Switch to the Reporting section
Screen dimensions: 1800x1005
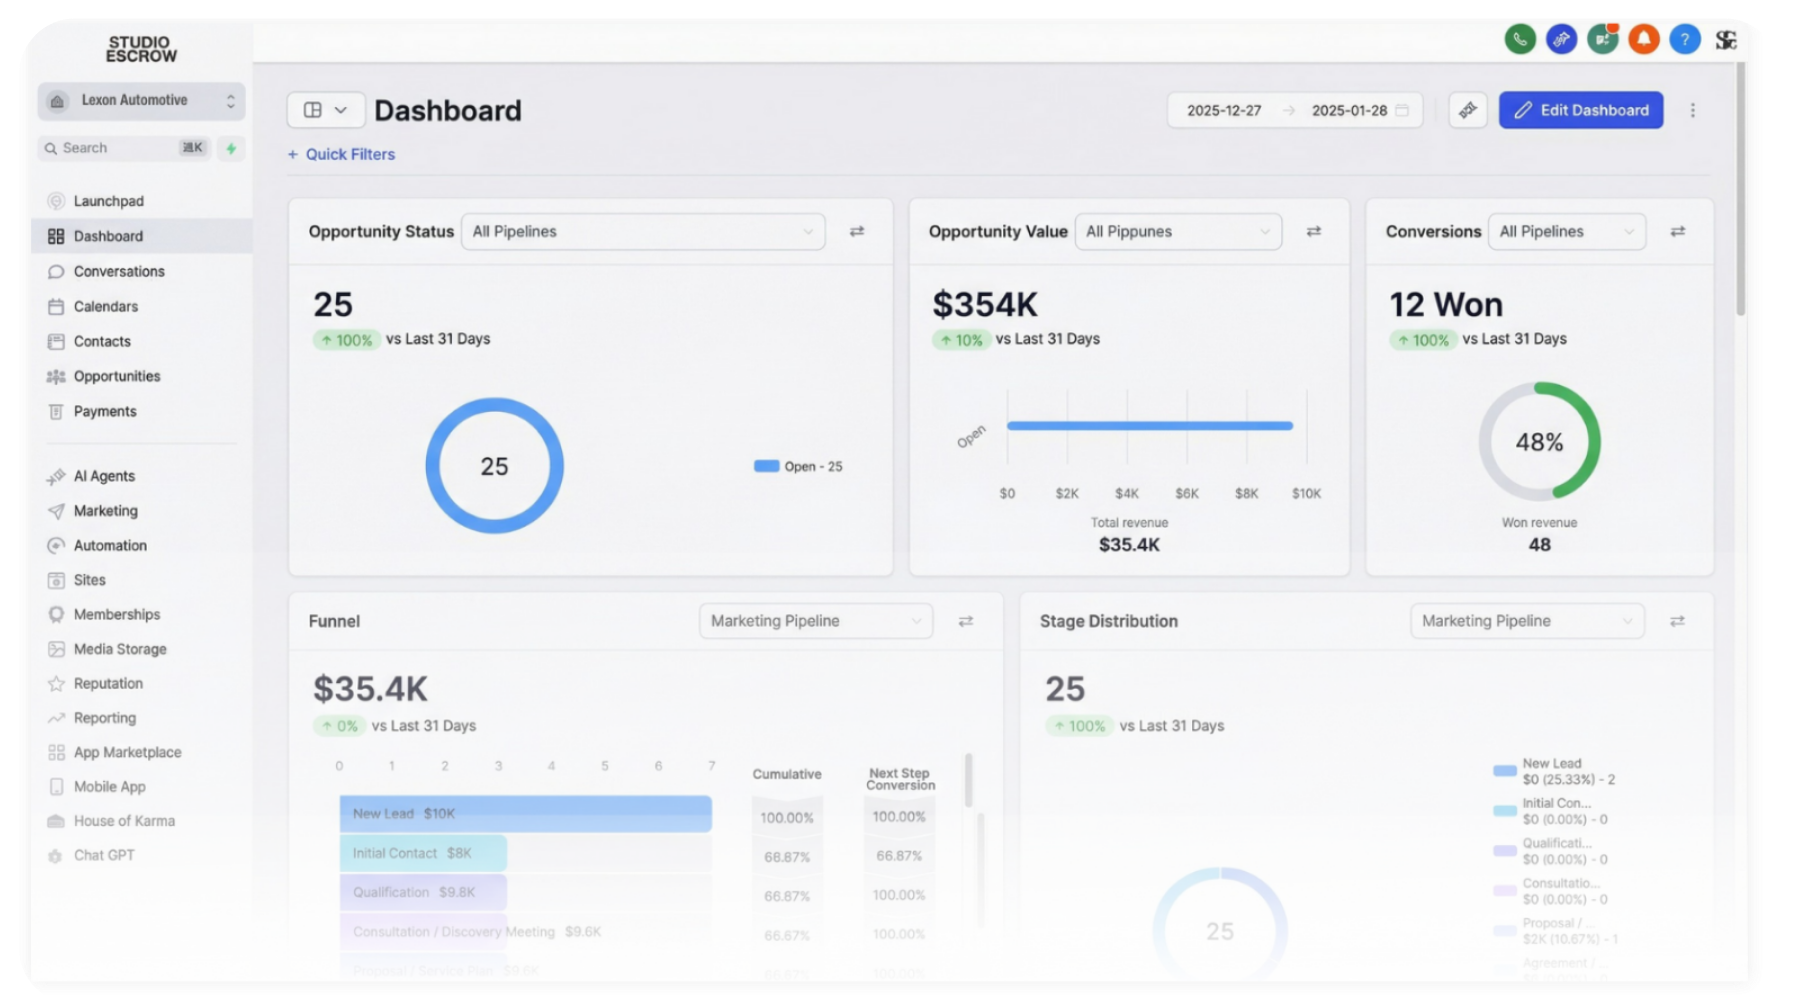[x=104, y=718]
